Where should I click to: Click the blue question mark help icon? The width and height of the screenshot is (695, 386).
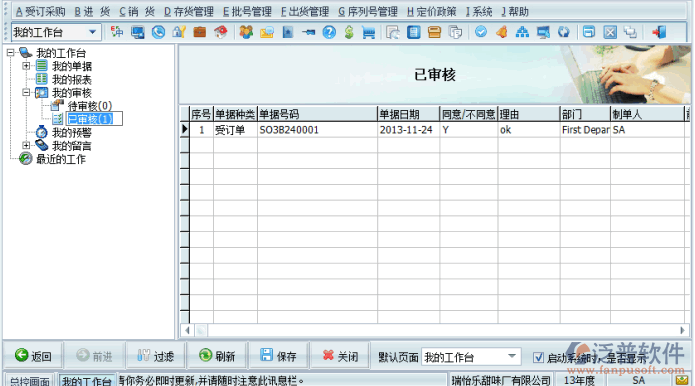tap(329, 32)
